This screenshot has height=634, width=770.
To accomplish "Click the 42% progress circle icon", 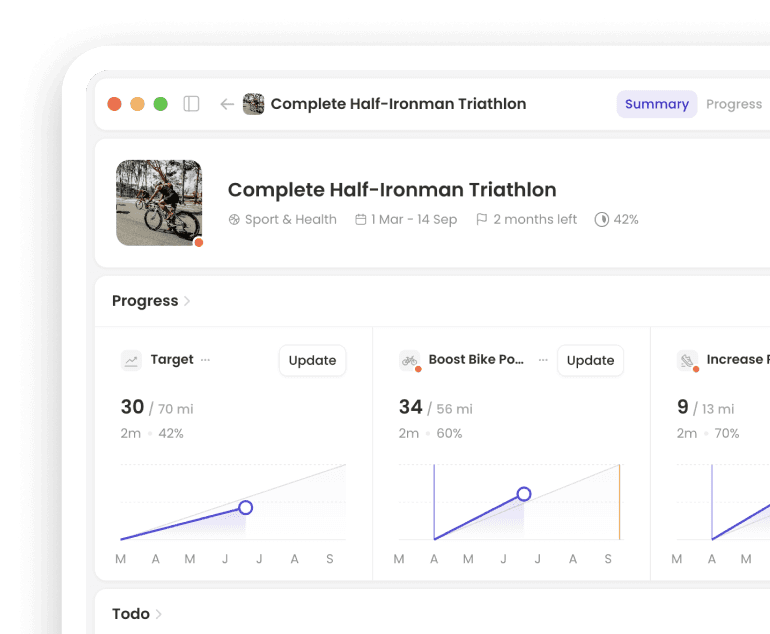I will click(602, 220).
